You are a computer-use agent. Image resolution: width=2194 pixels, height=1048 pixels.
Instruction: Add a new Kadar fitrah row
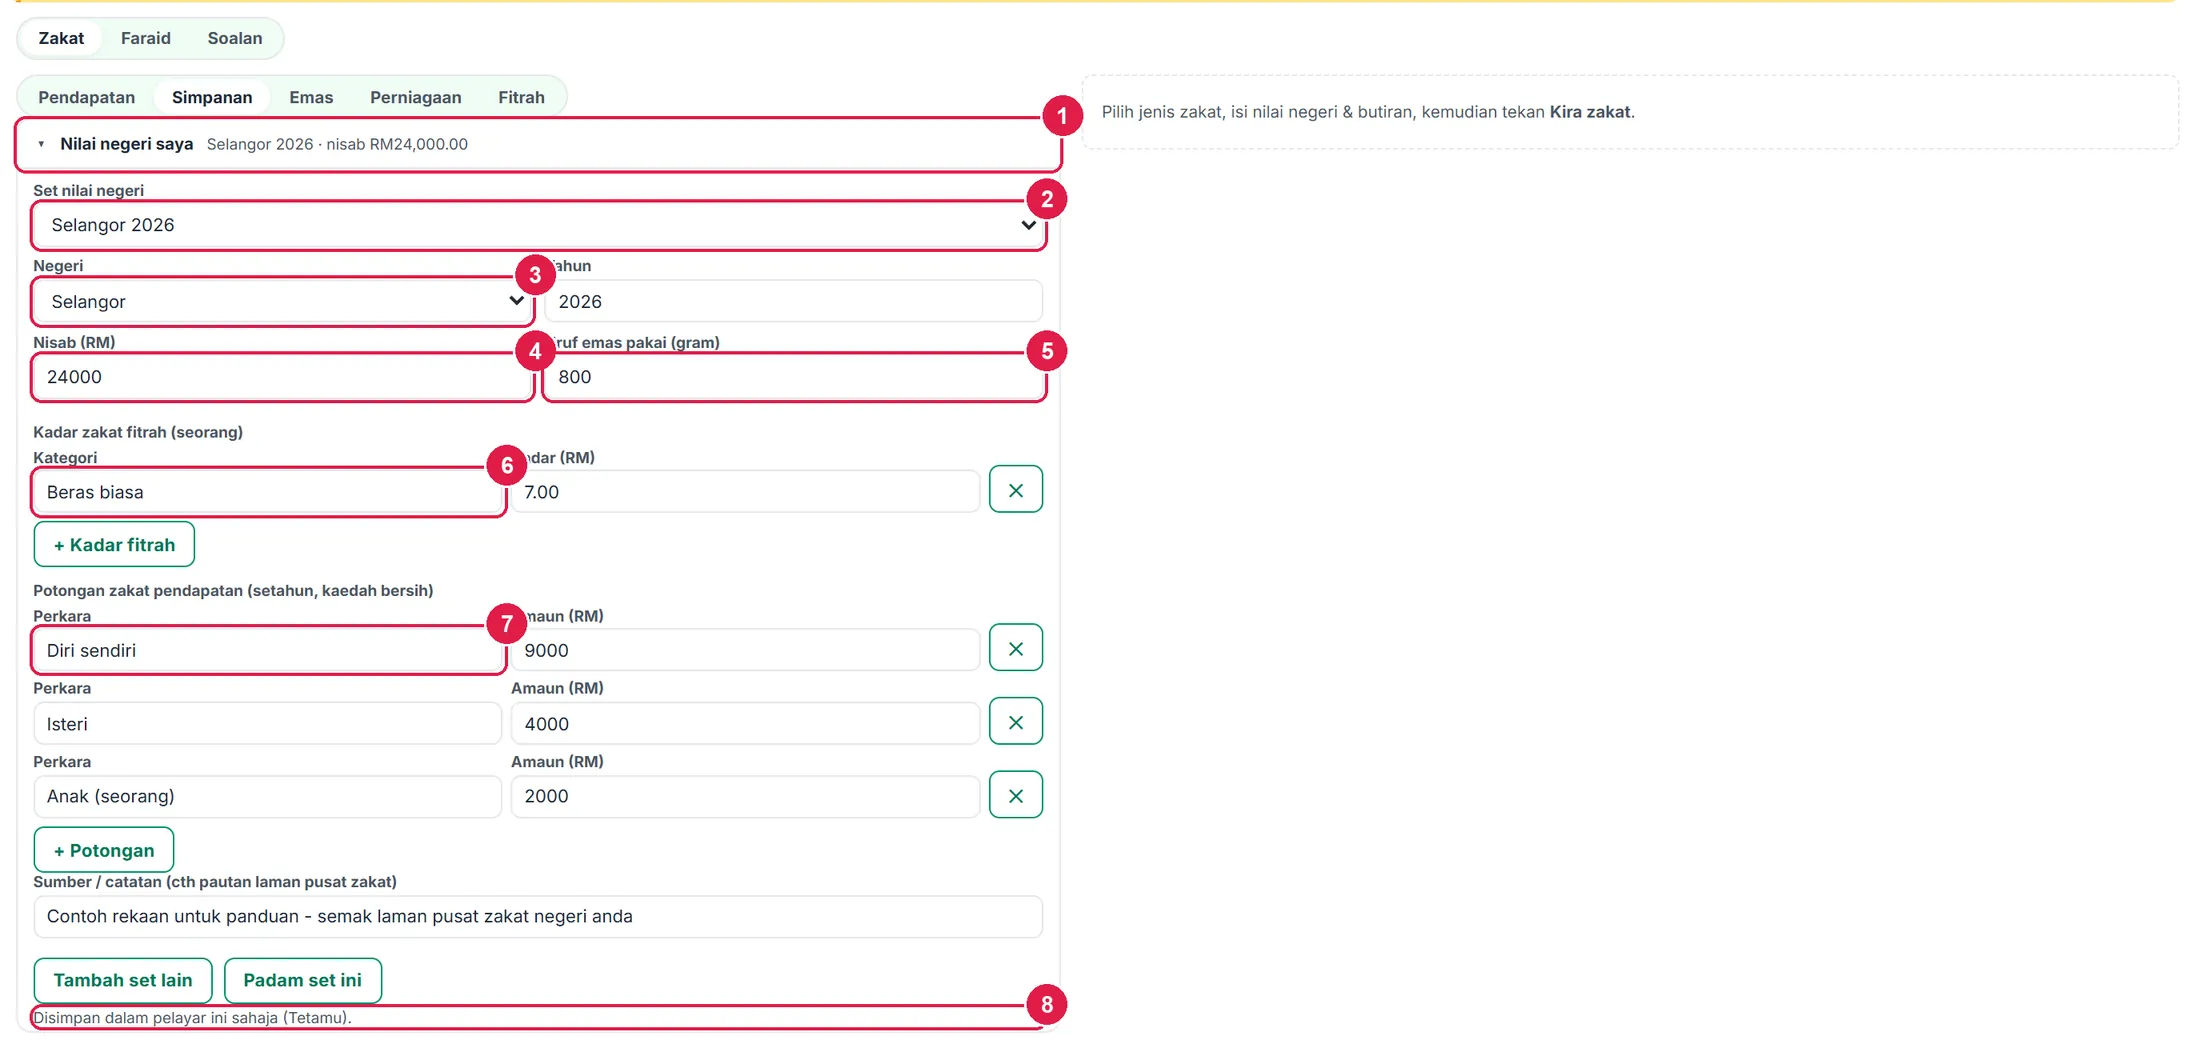click(x=114, y=544)
